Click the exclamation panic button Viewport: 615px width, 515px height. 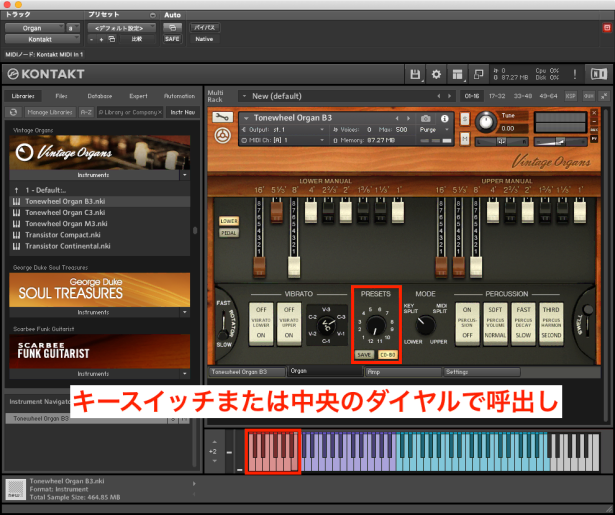coord(575,74)
